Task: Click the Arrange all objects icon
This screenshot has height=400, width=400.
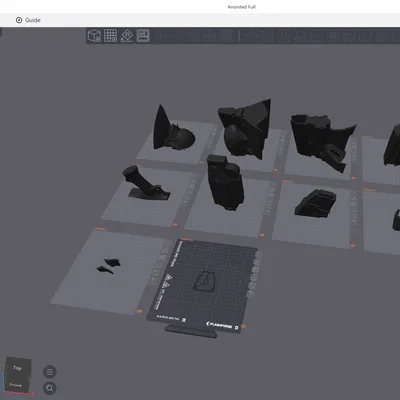Action: pyautogui.click(x=143, y=35)
